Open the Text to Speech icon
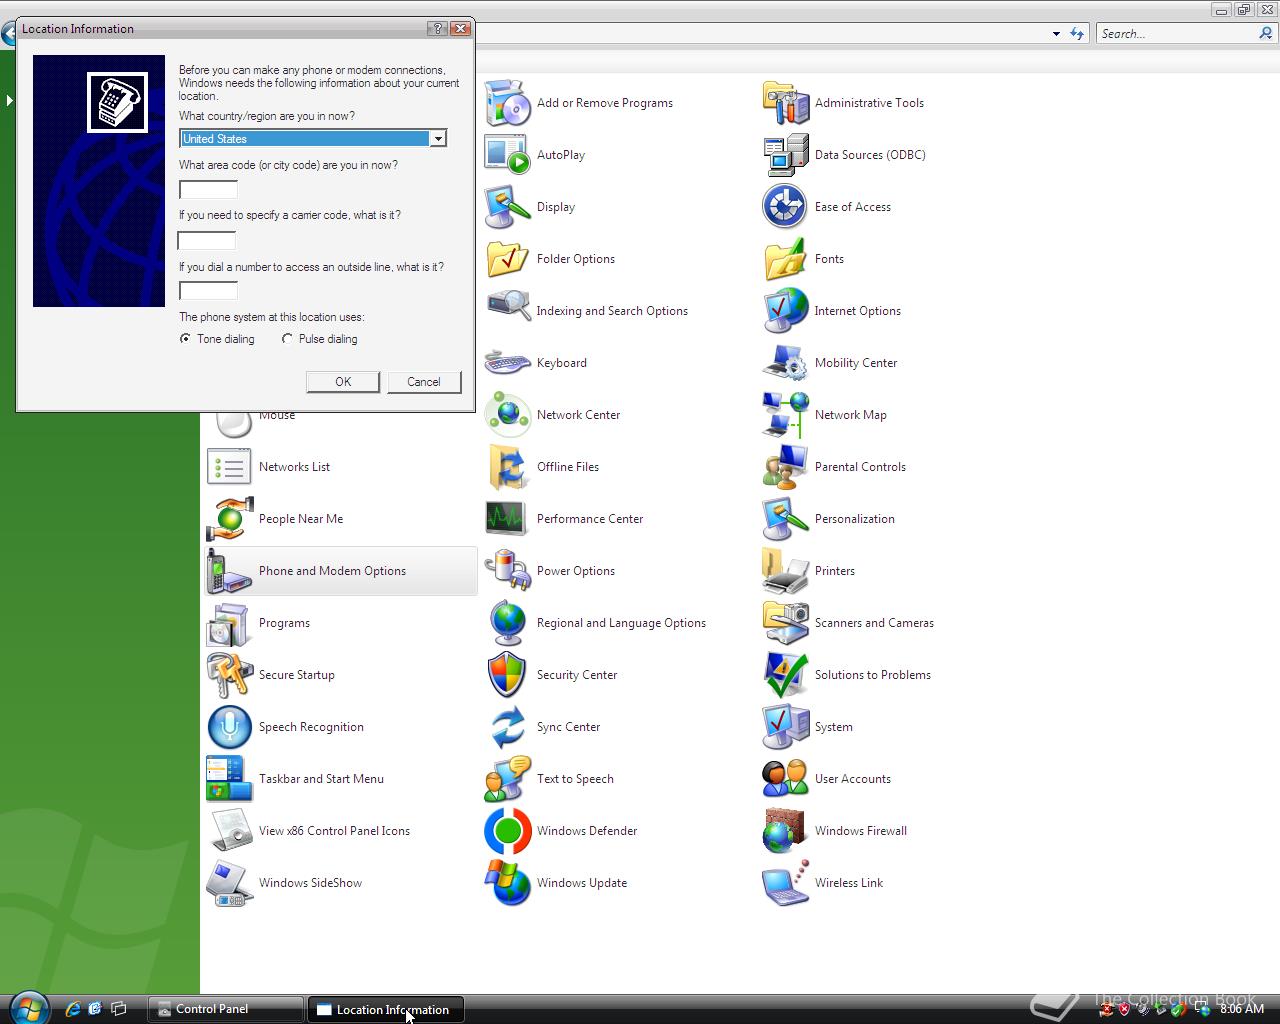The width and height of the screenshot is (1280, 1024). click(x=508, y=779)
